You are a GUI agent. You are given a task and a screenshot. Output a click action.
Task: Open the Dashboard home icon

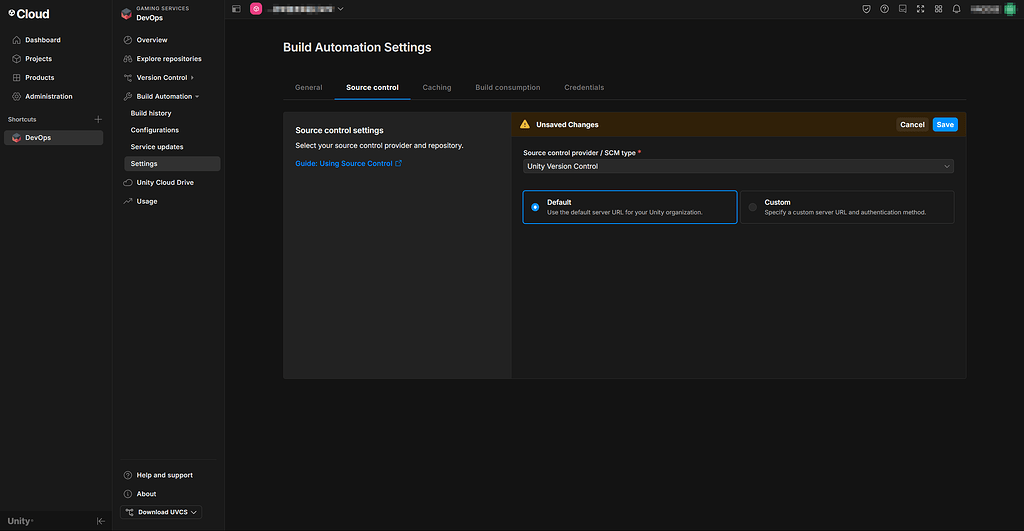pos(16,40)
